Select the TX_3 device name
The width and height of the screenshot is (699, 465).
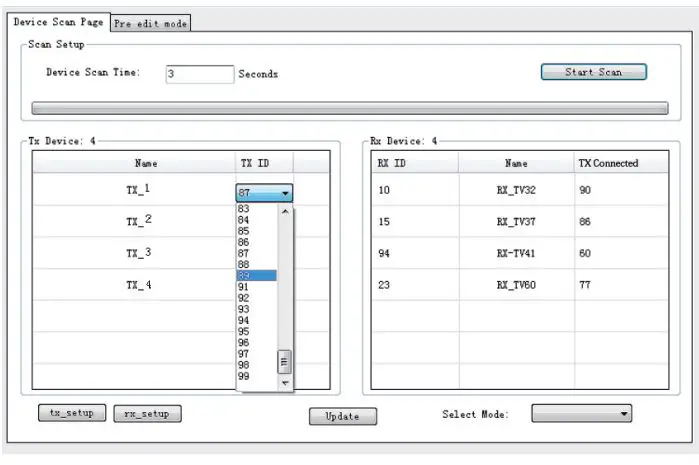(x=139, y=252)
